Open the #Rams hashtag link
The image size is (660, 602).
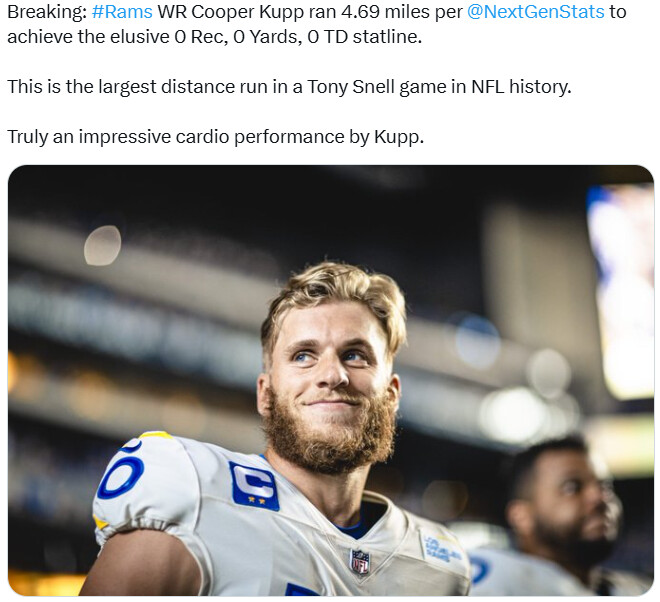[x=122, y=12]
